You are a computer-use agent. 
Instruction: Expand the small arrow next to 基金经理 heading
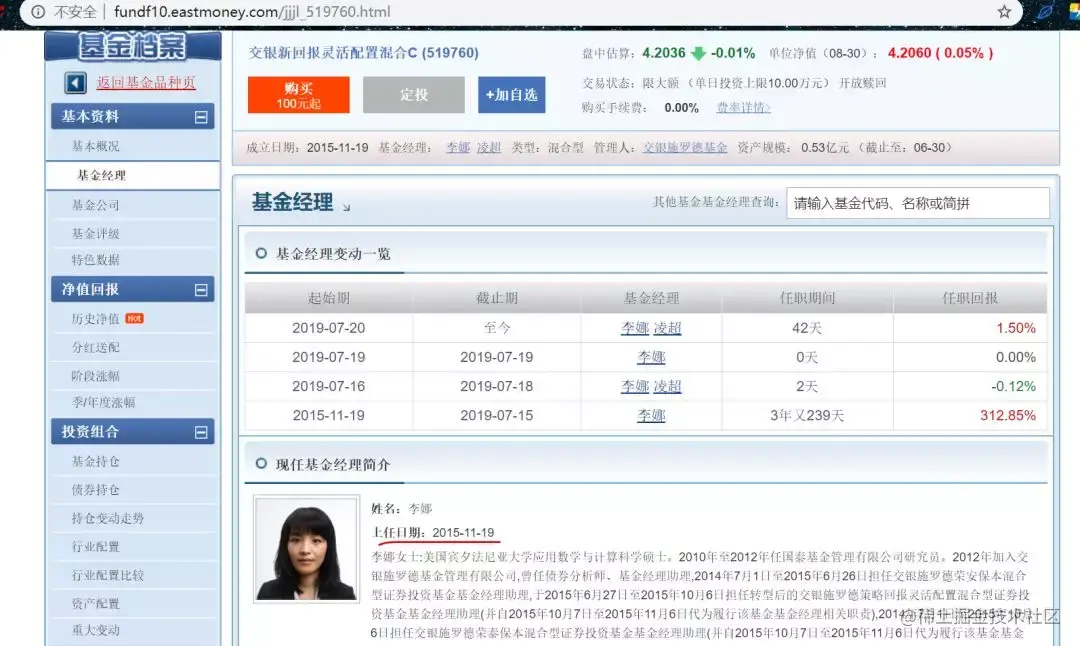pyautogui.click(x=346, y=207)
